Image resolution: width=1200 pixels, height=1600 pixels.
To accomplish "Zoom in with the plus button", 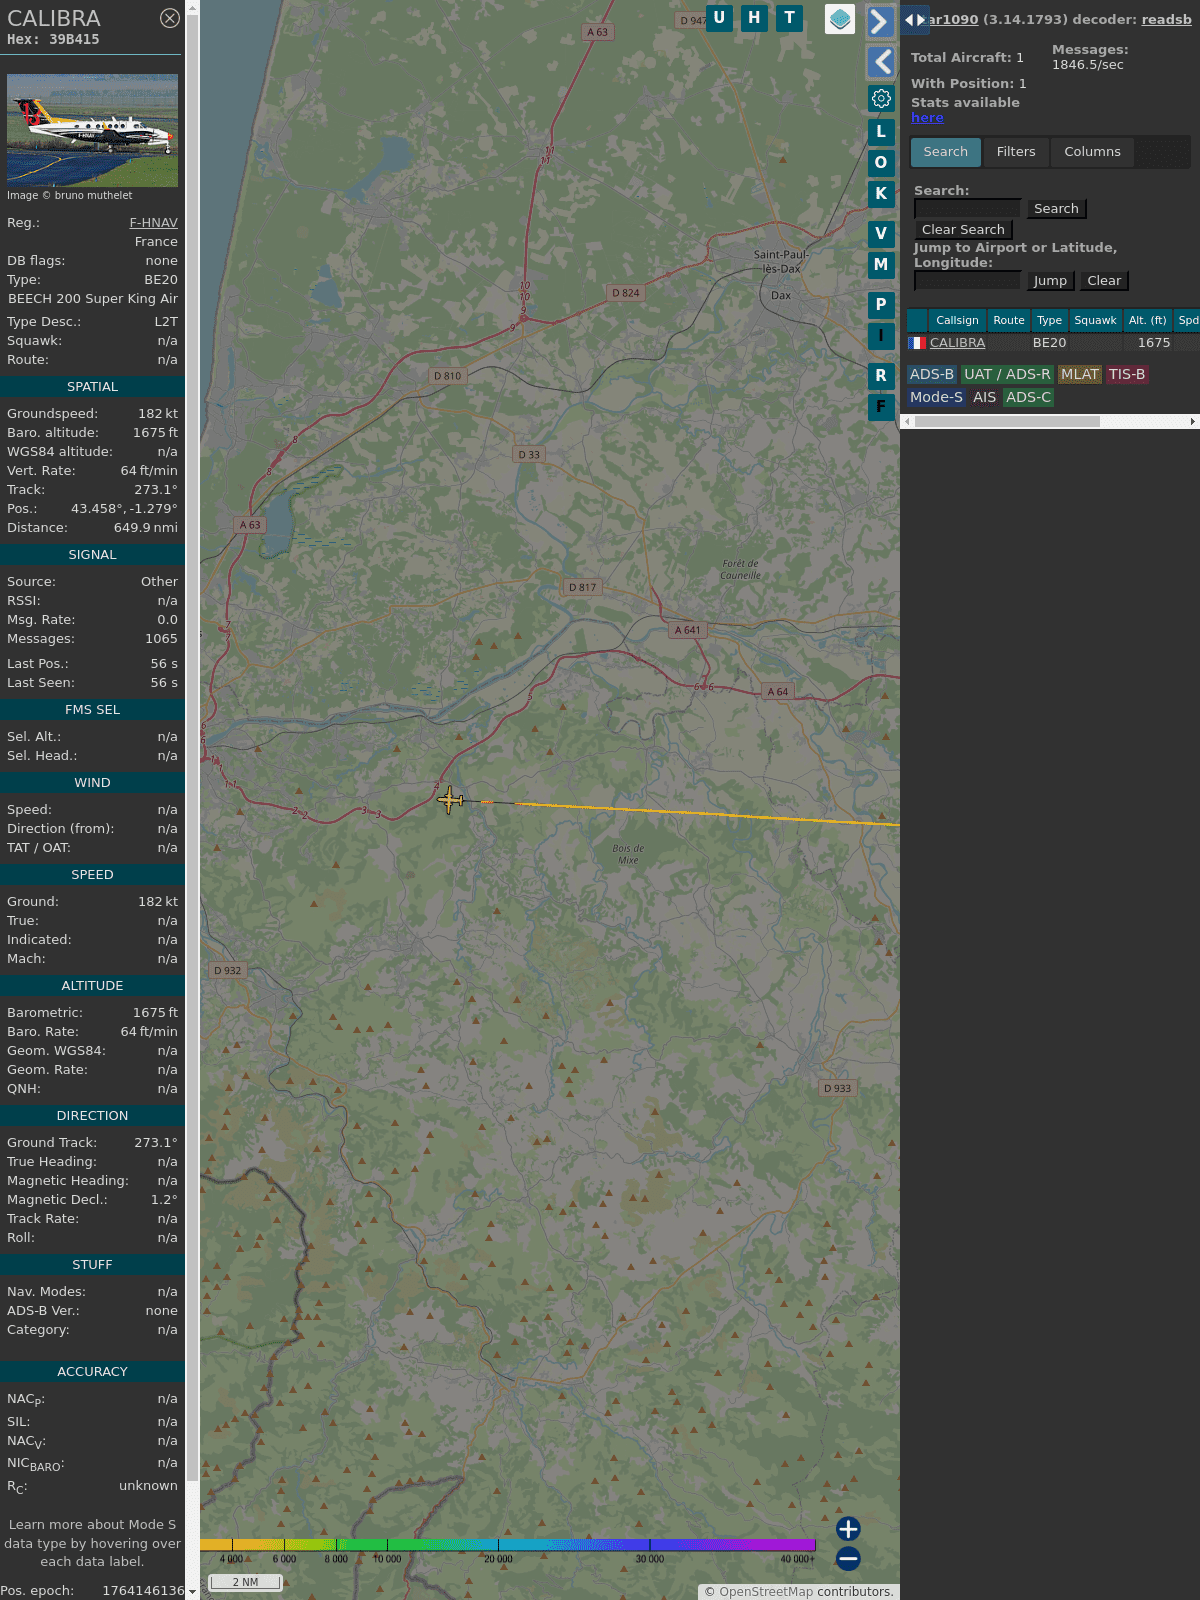I will (848, 1528).
